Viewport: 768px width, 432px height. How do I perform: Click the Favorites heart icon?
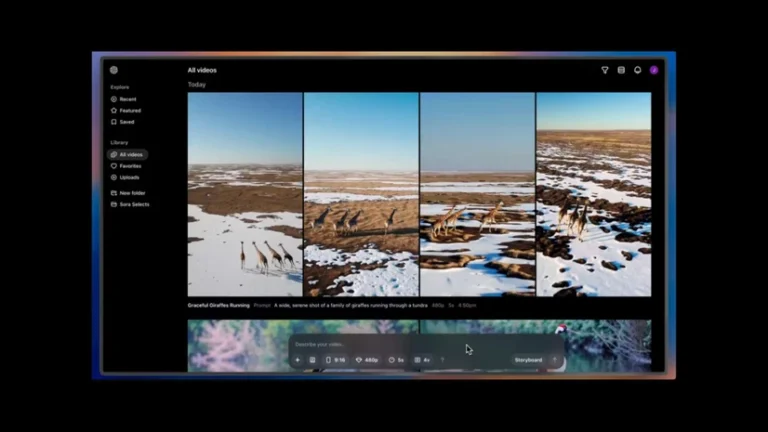(114, 166)
